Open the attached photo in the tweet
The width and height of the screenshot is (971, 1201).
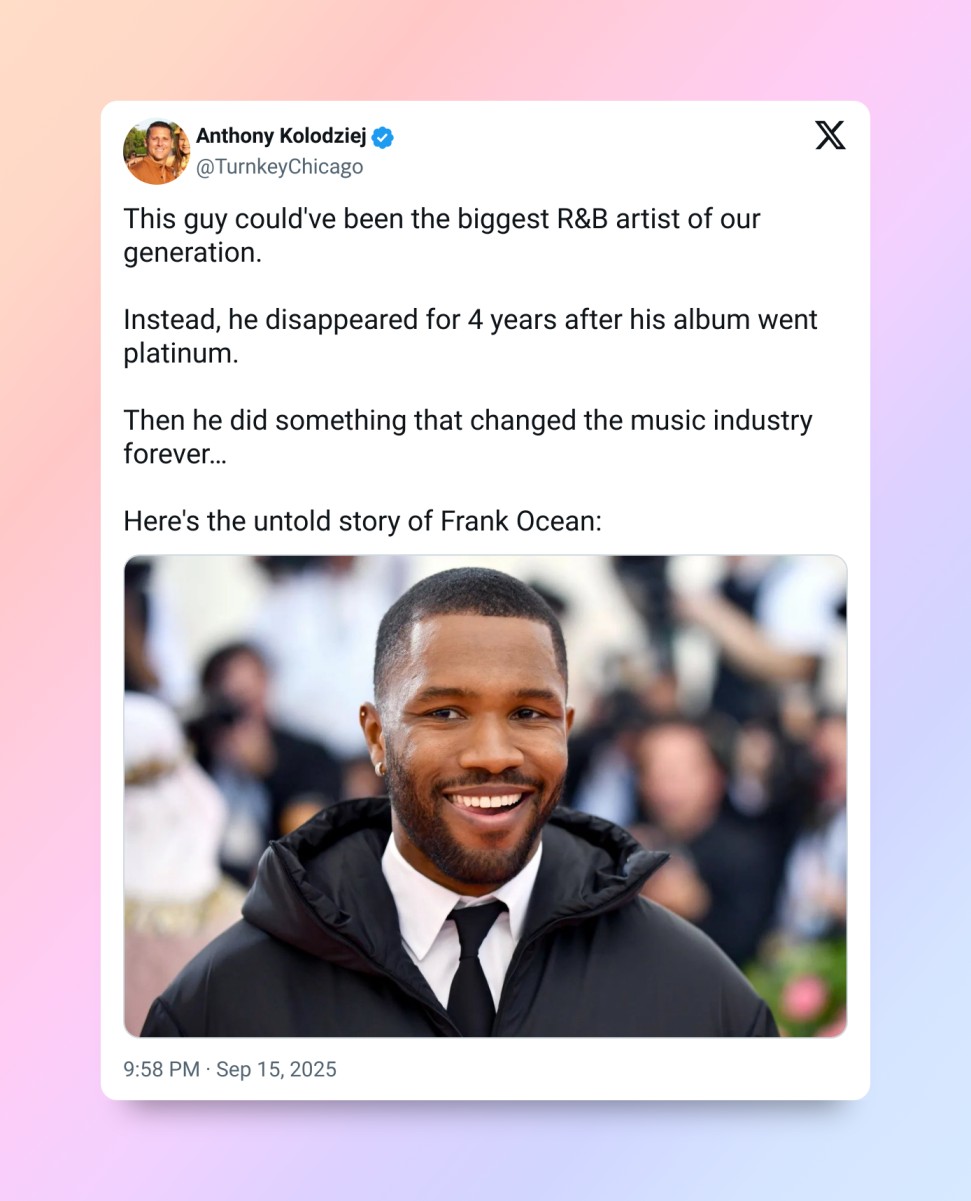[485, 795]
